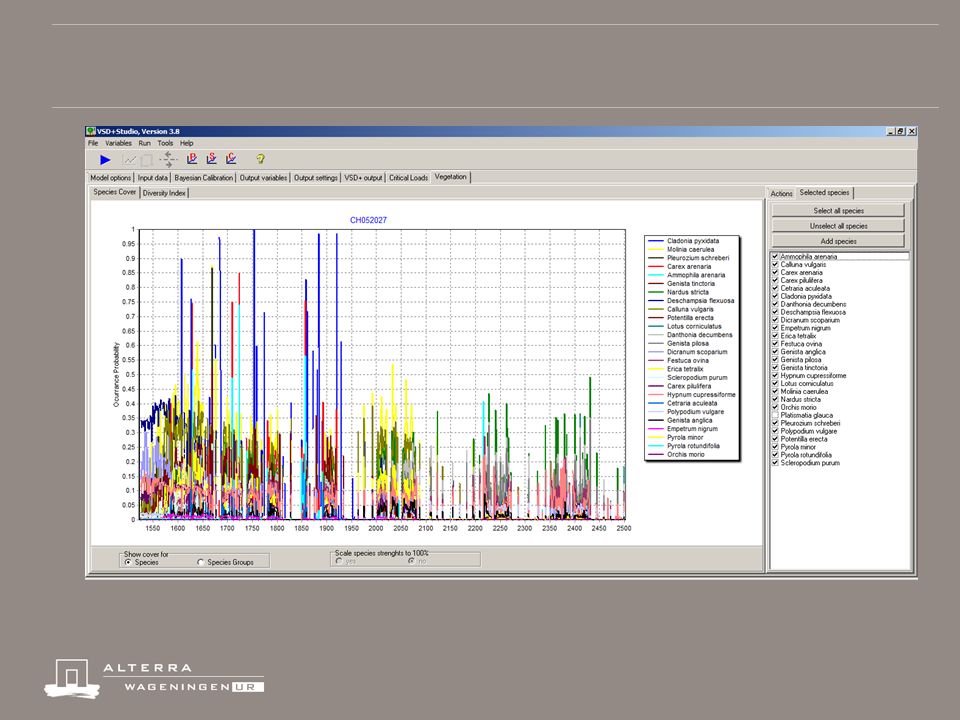Run the model with blue play icon

[x=105, y=160]
